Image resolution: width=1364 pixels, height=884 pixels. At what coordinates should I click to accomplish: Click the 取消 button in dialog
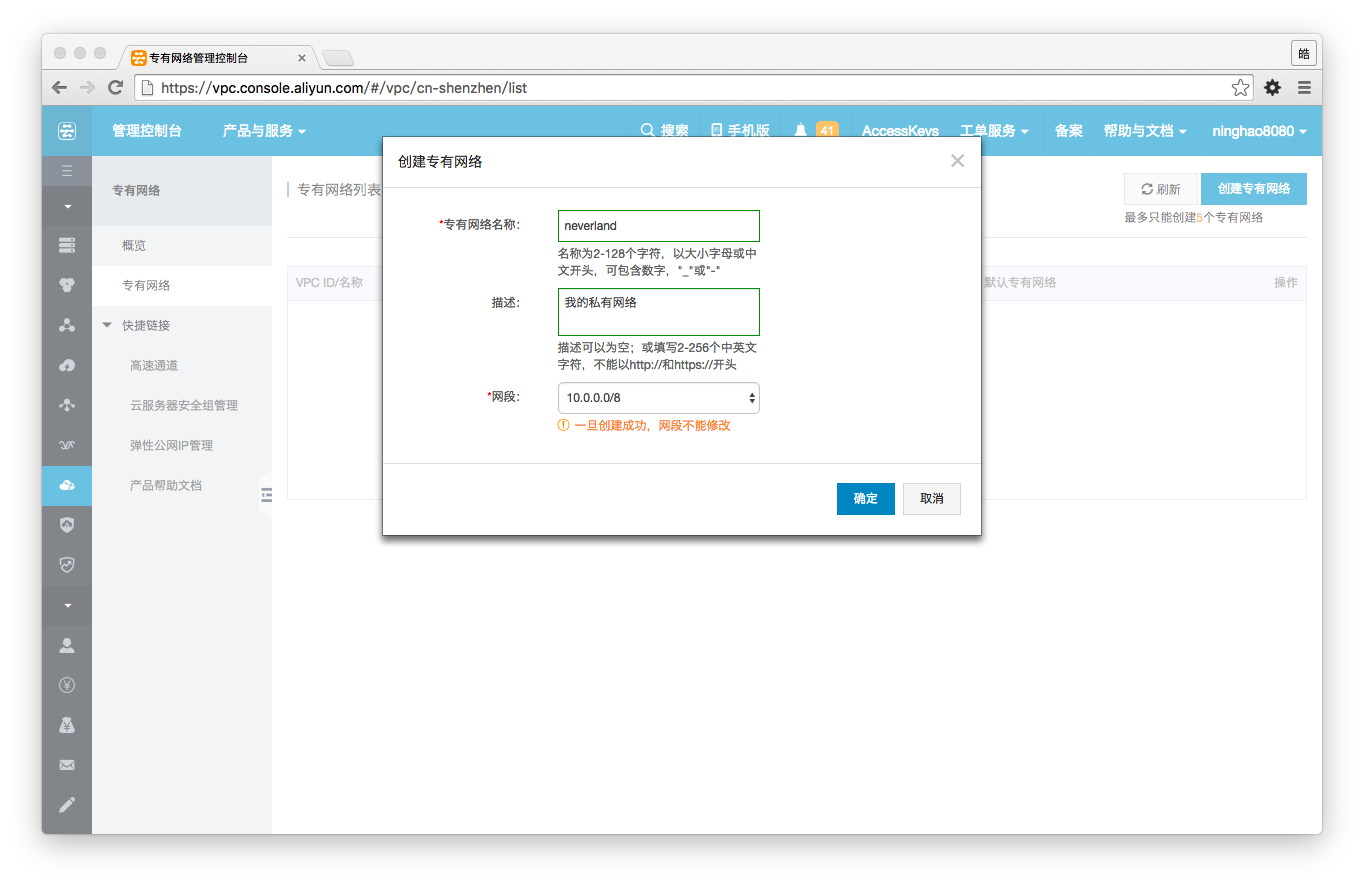(931, 499)
